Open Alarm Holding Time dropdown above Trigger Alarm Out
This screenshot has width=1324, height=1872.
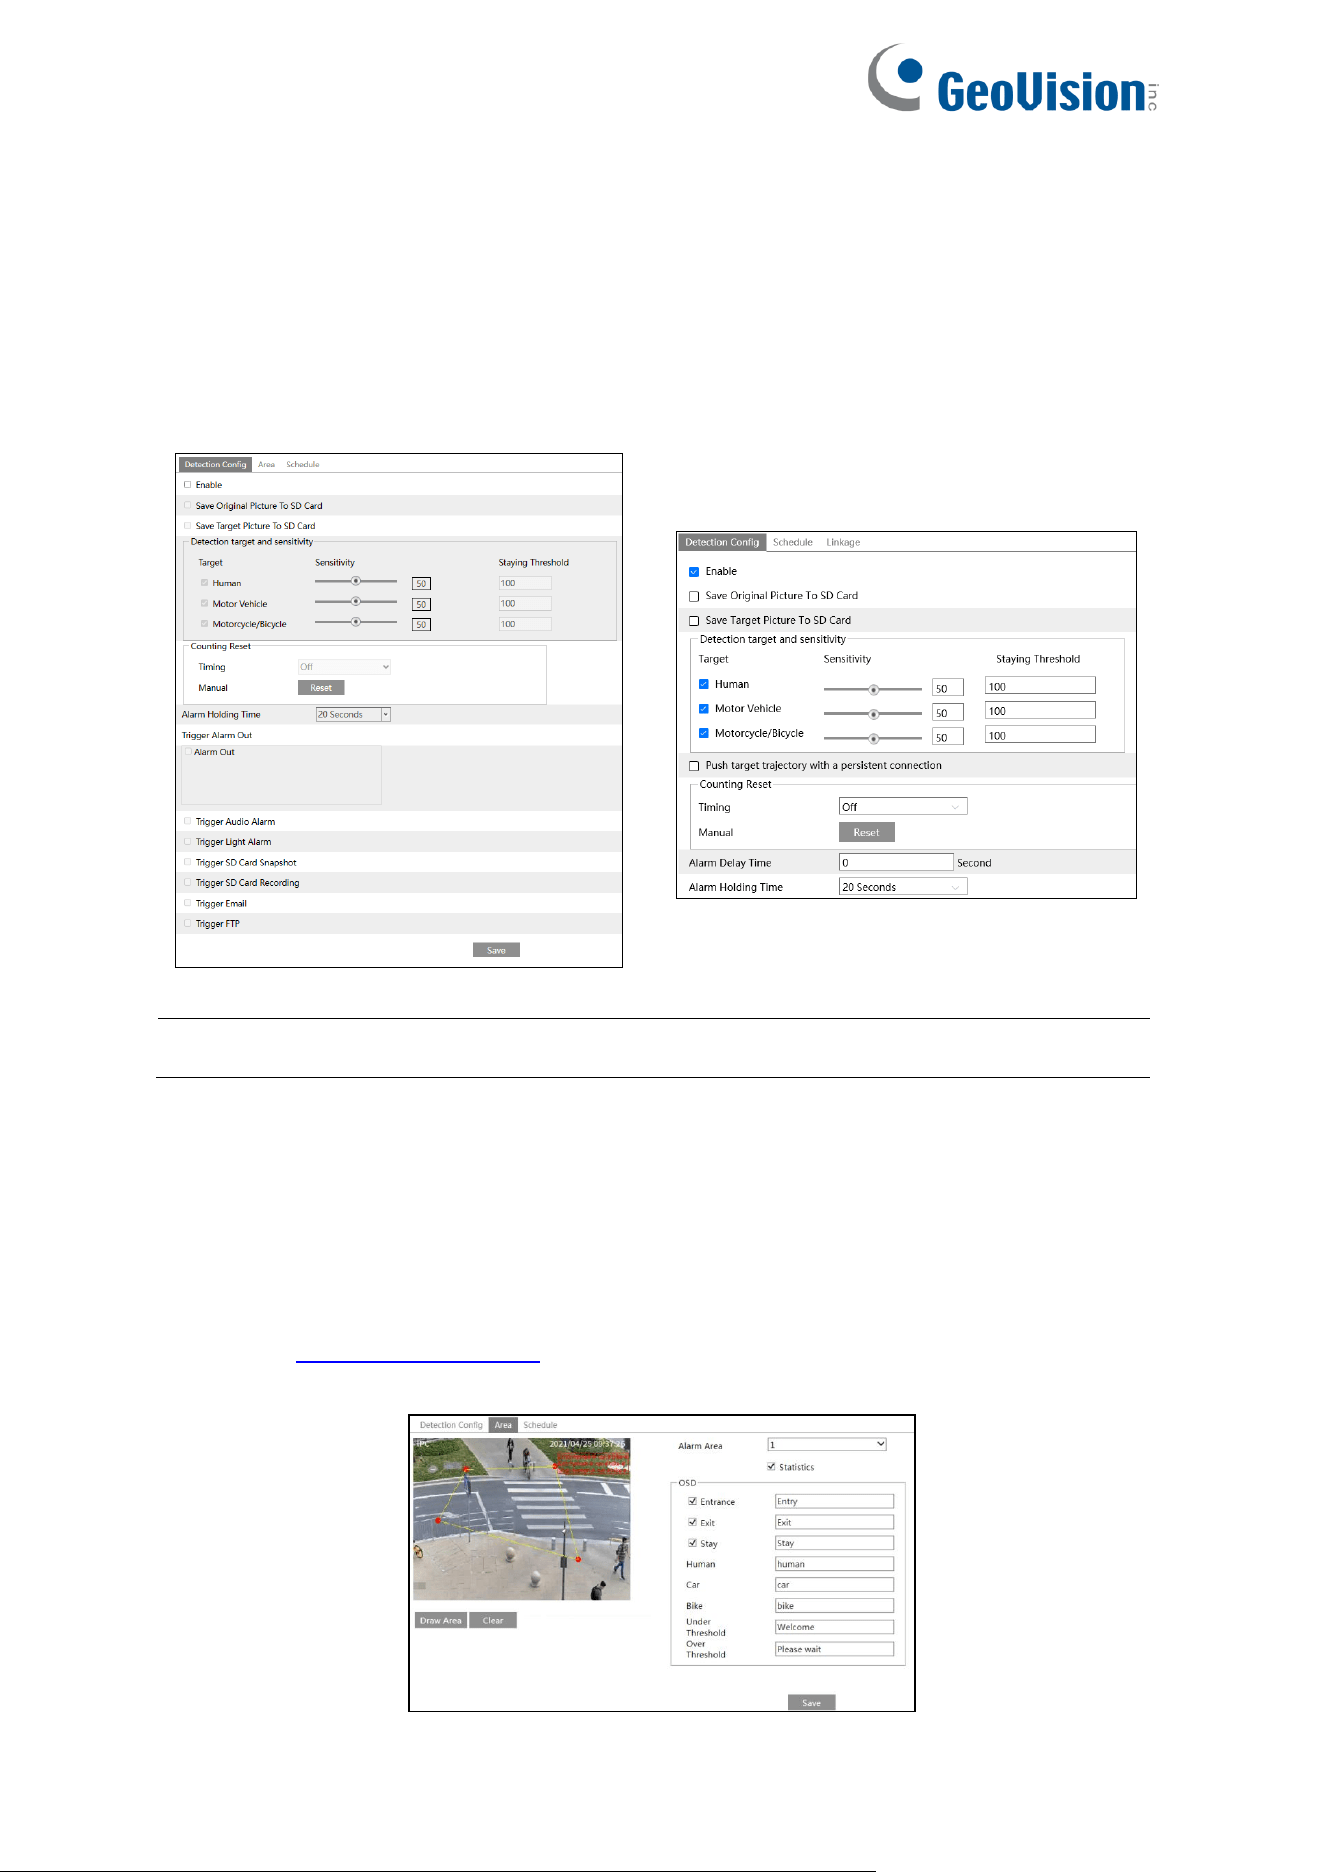(x=353, y=714)
